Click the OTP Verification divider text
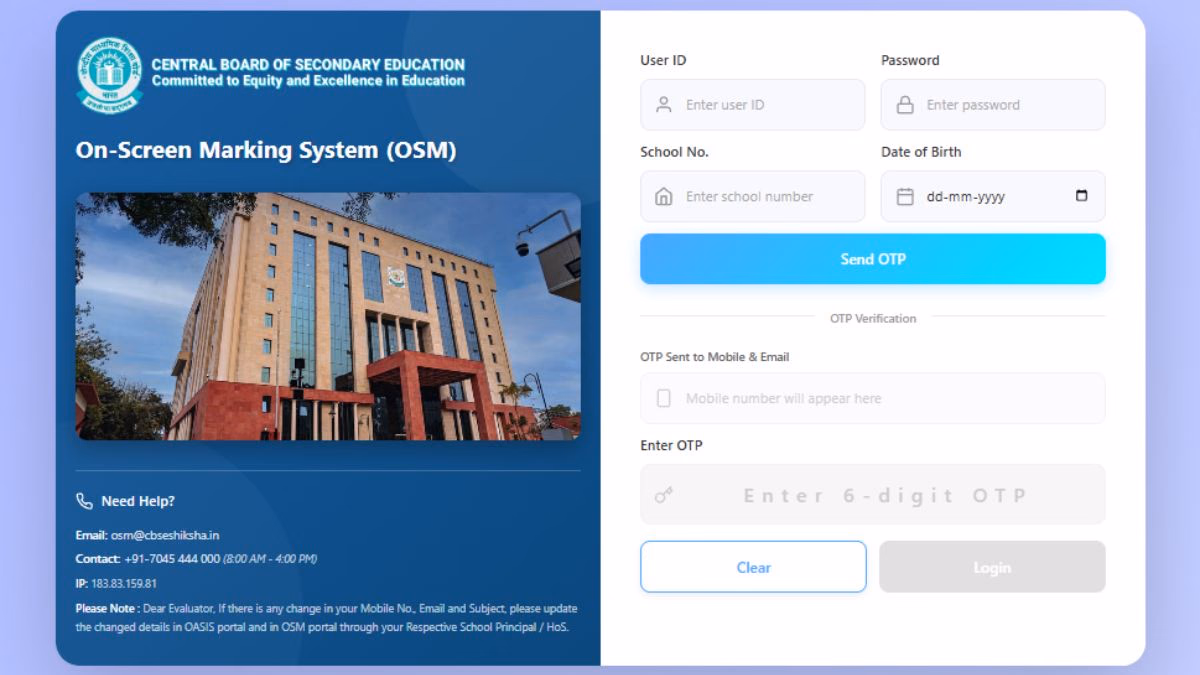This screenshot has width=1200, height=675. [x=873, y=318]
